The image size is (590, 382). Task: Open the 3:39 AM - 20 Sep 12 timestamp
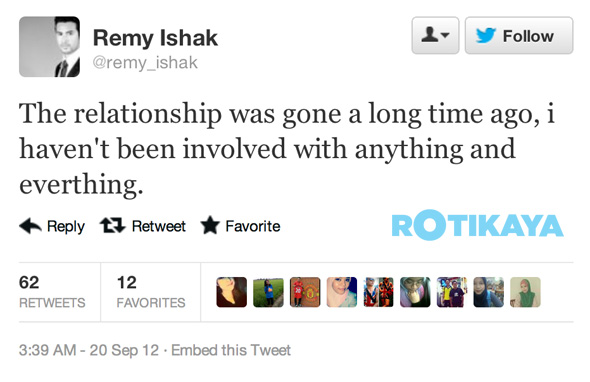(x=89, y=350)
